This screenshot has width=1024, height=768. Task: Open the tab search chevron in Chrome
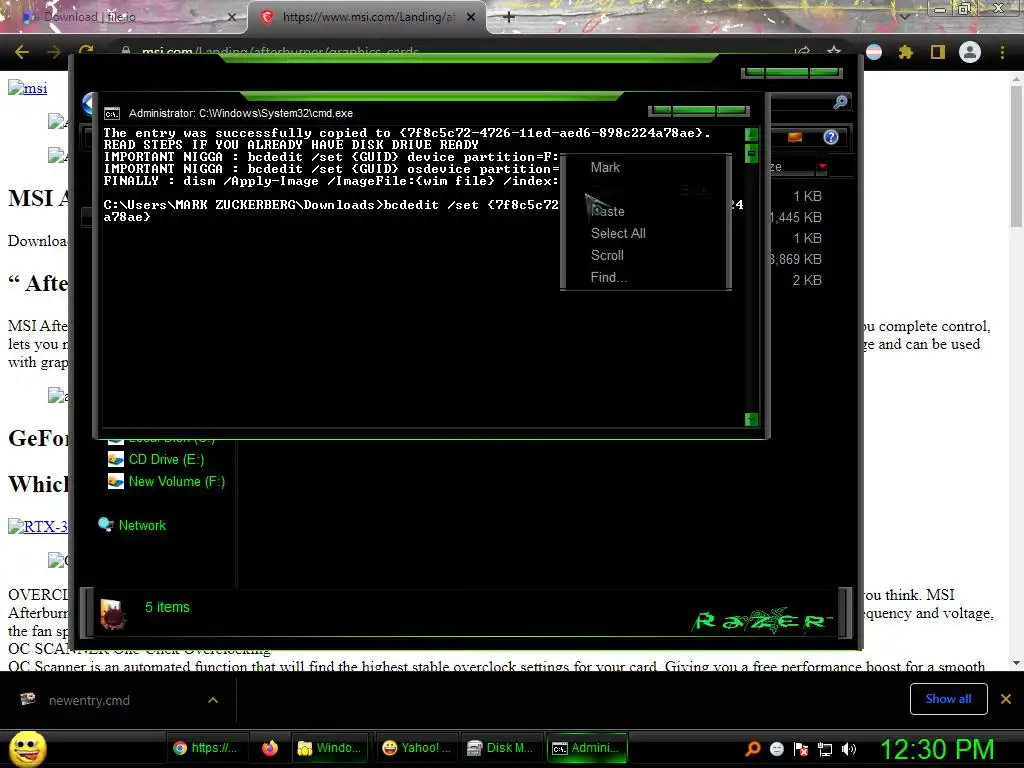click(x=904, y=17)
